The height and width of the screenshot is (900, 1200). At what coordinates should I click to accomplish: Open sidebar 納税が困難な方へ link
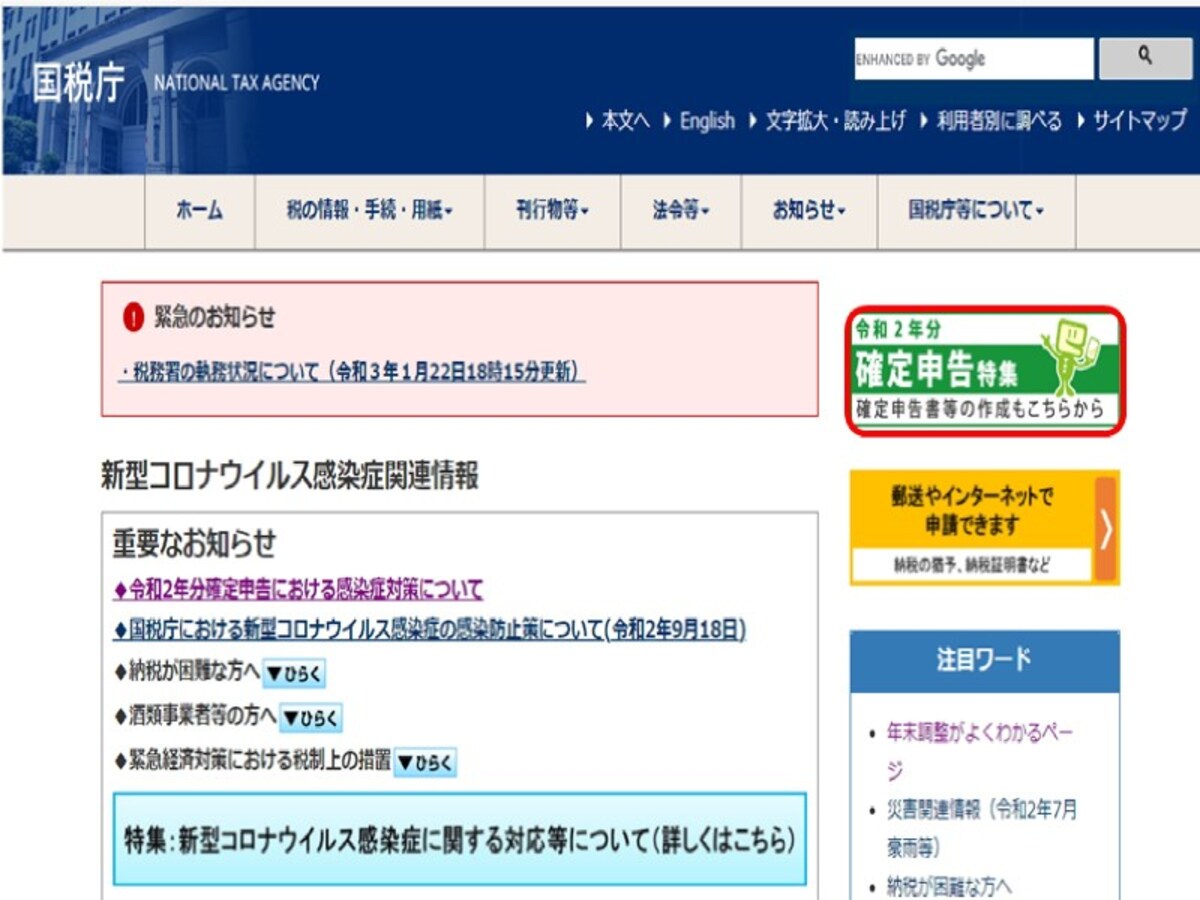949,886
